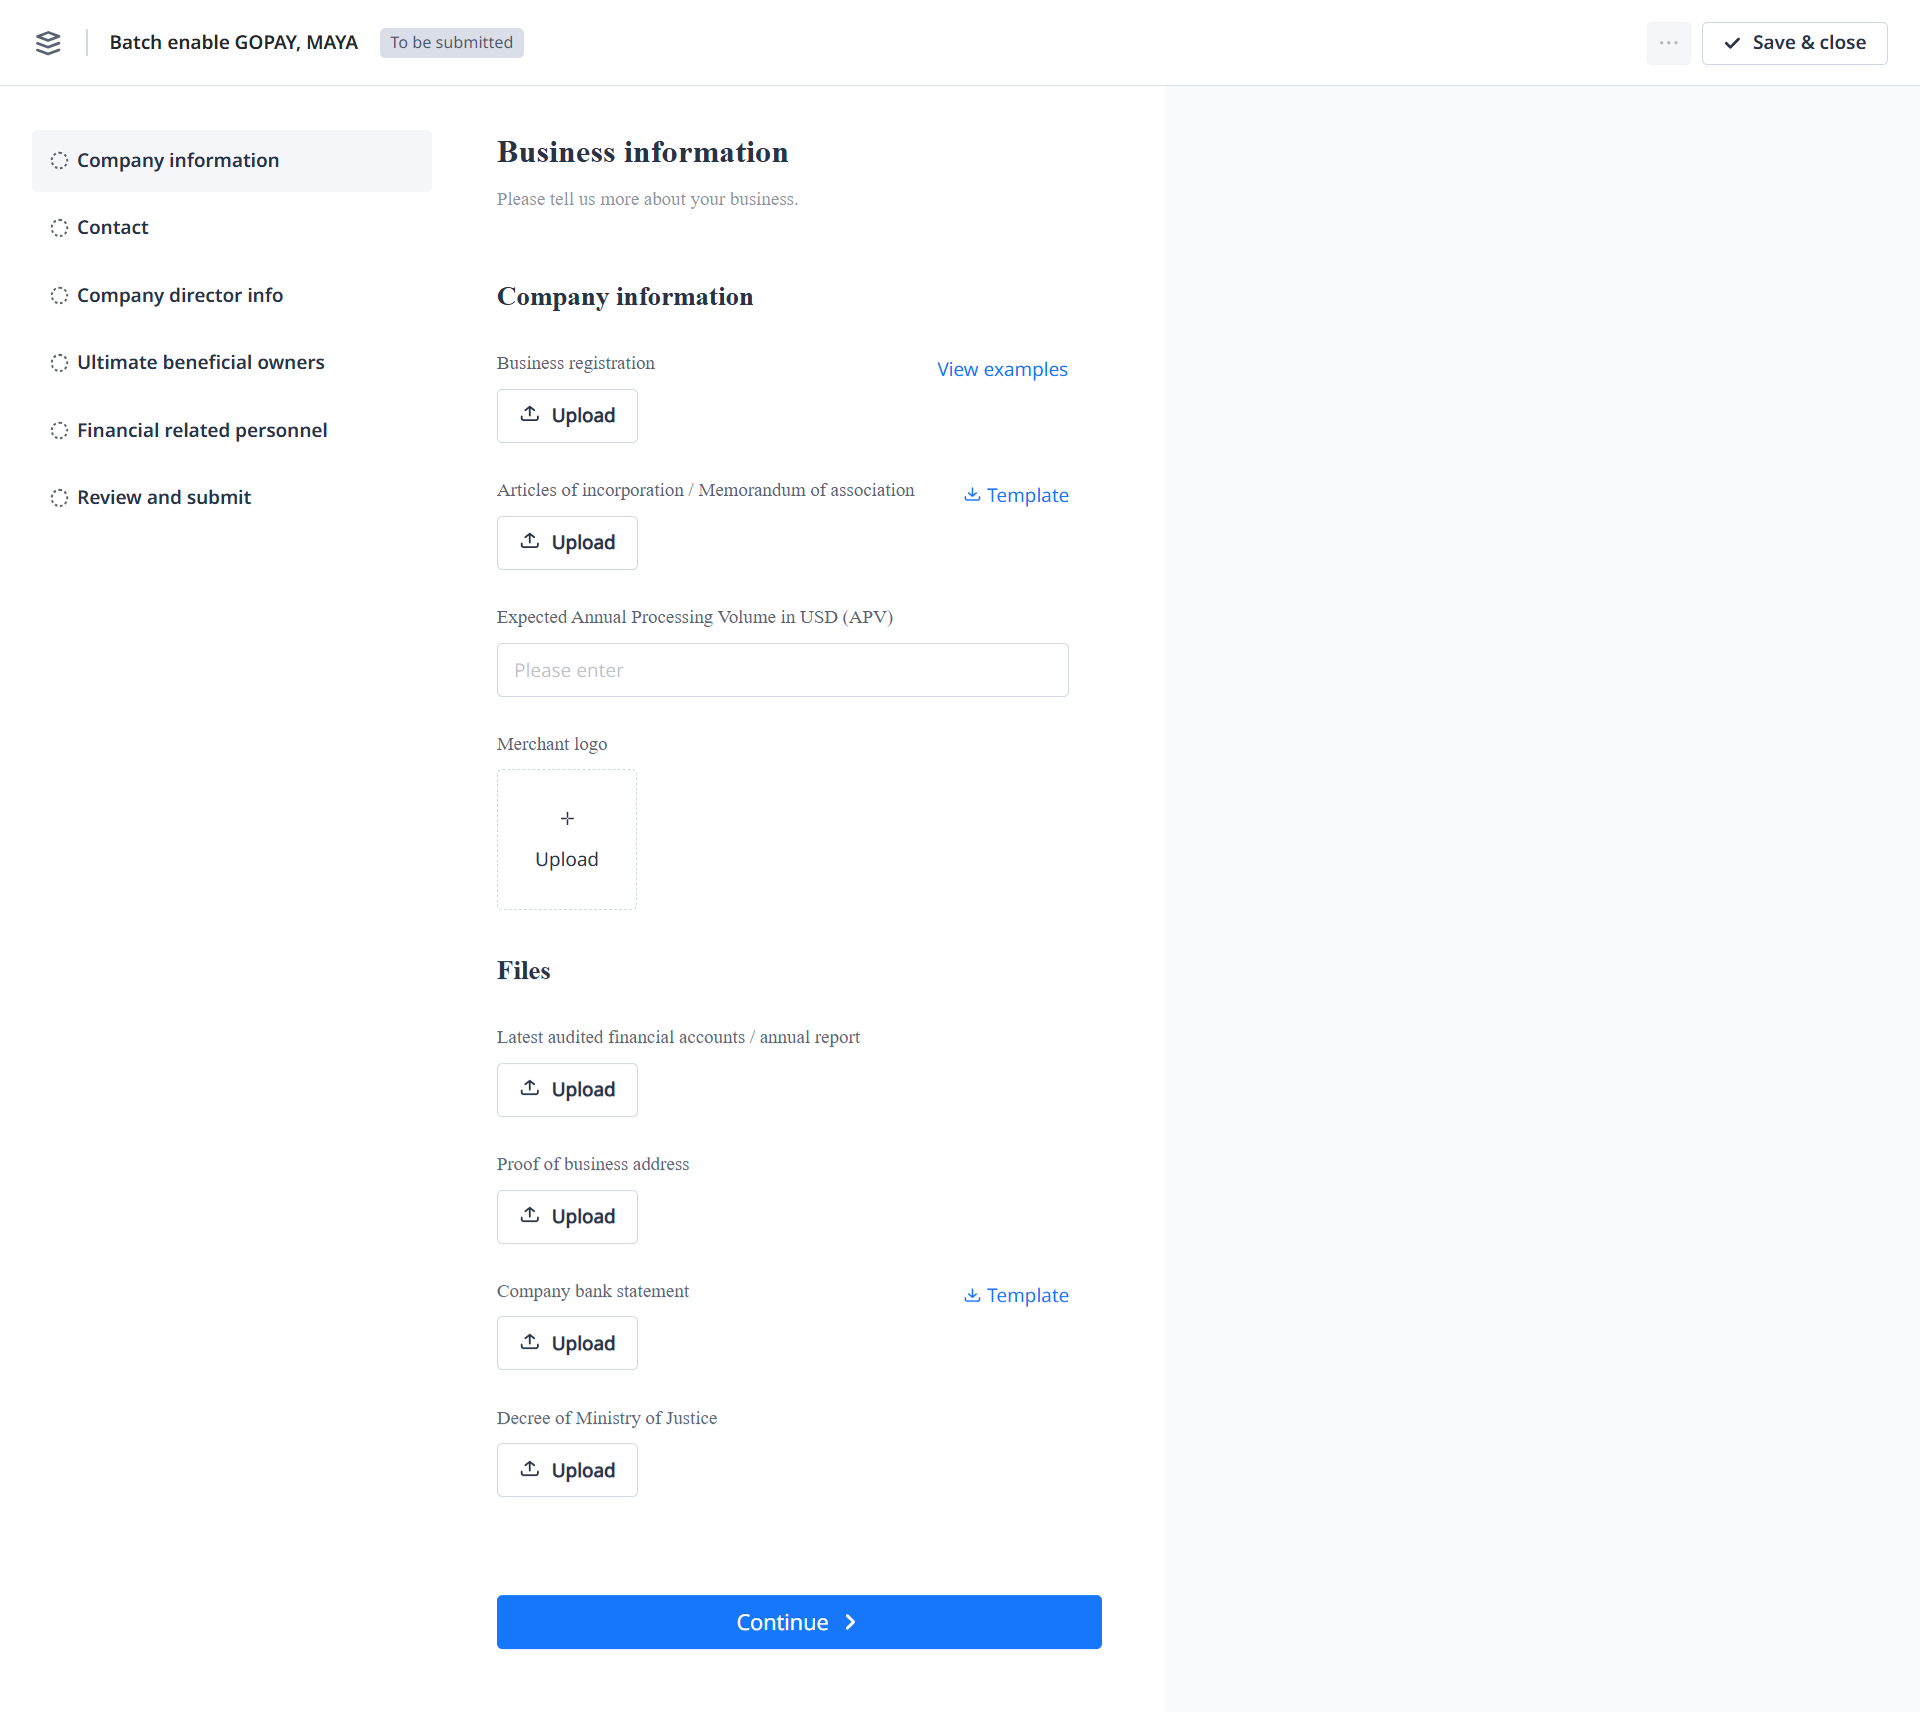
Task: Open the three-dots more options menu
Action: pos(1668,43)
